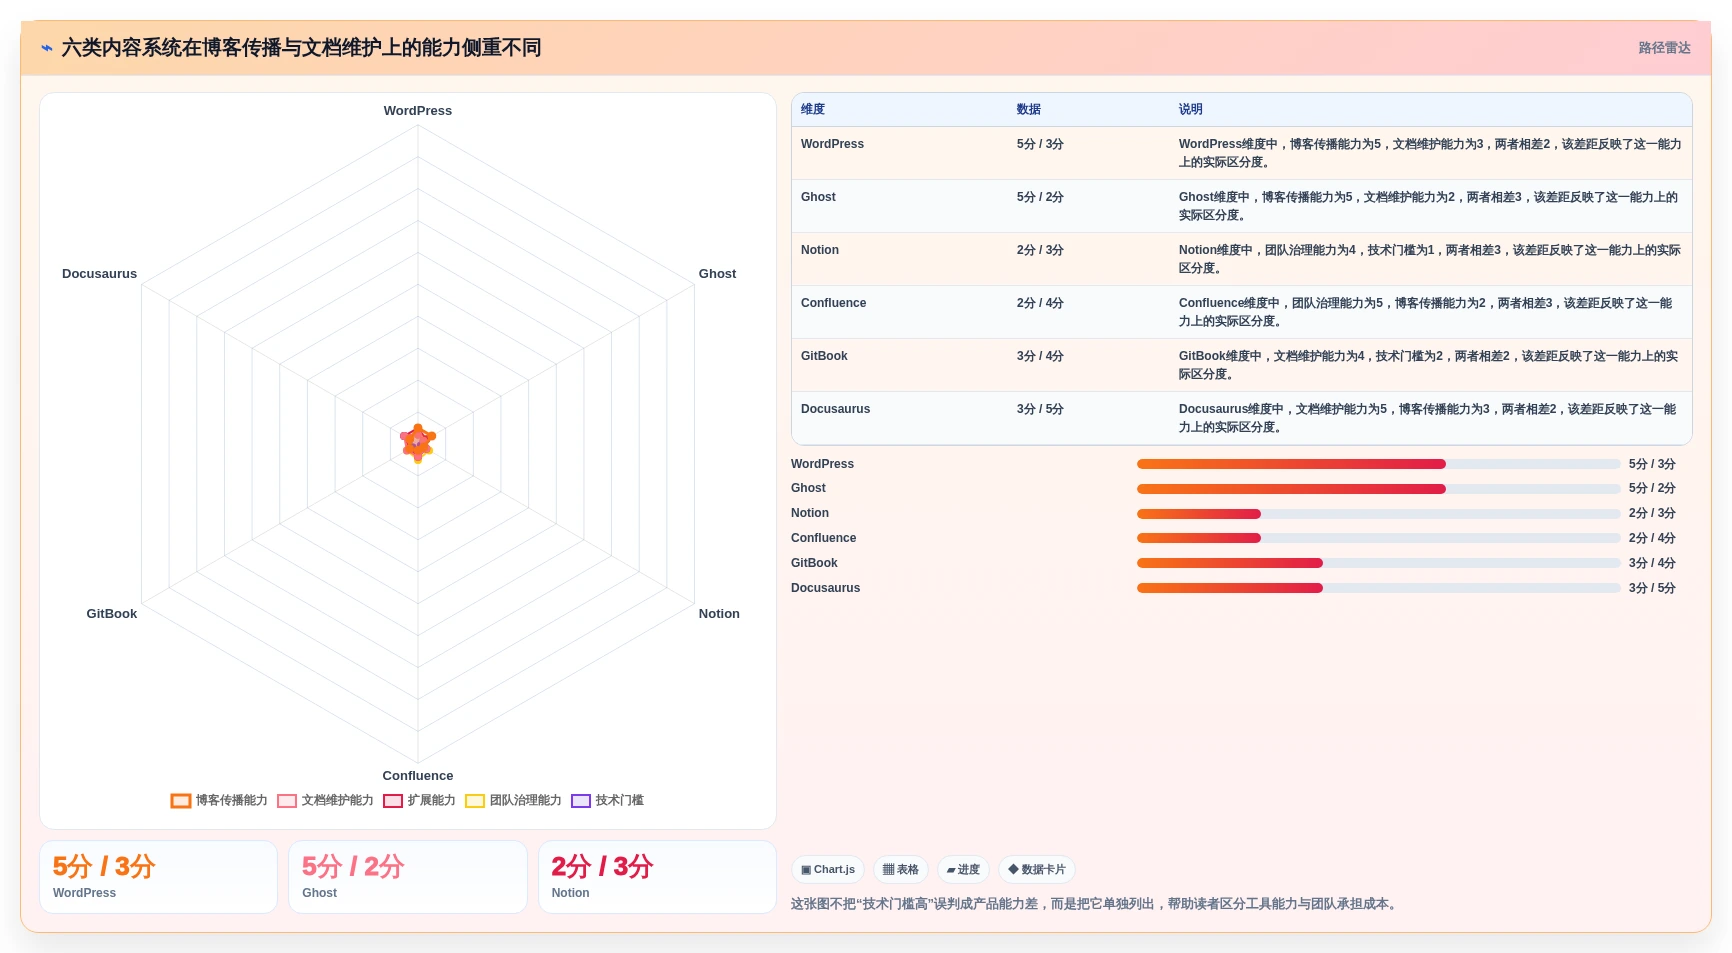Screen dimensions: 1732x953
Task: Click the 数据 column header
Action: [1029, 110]
